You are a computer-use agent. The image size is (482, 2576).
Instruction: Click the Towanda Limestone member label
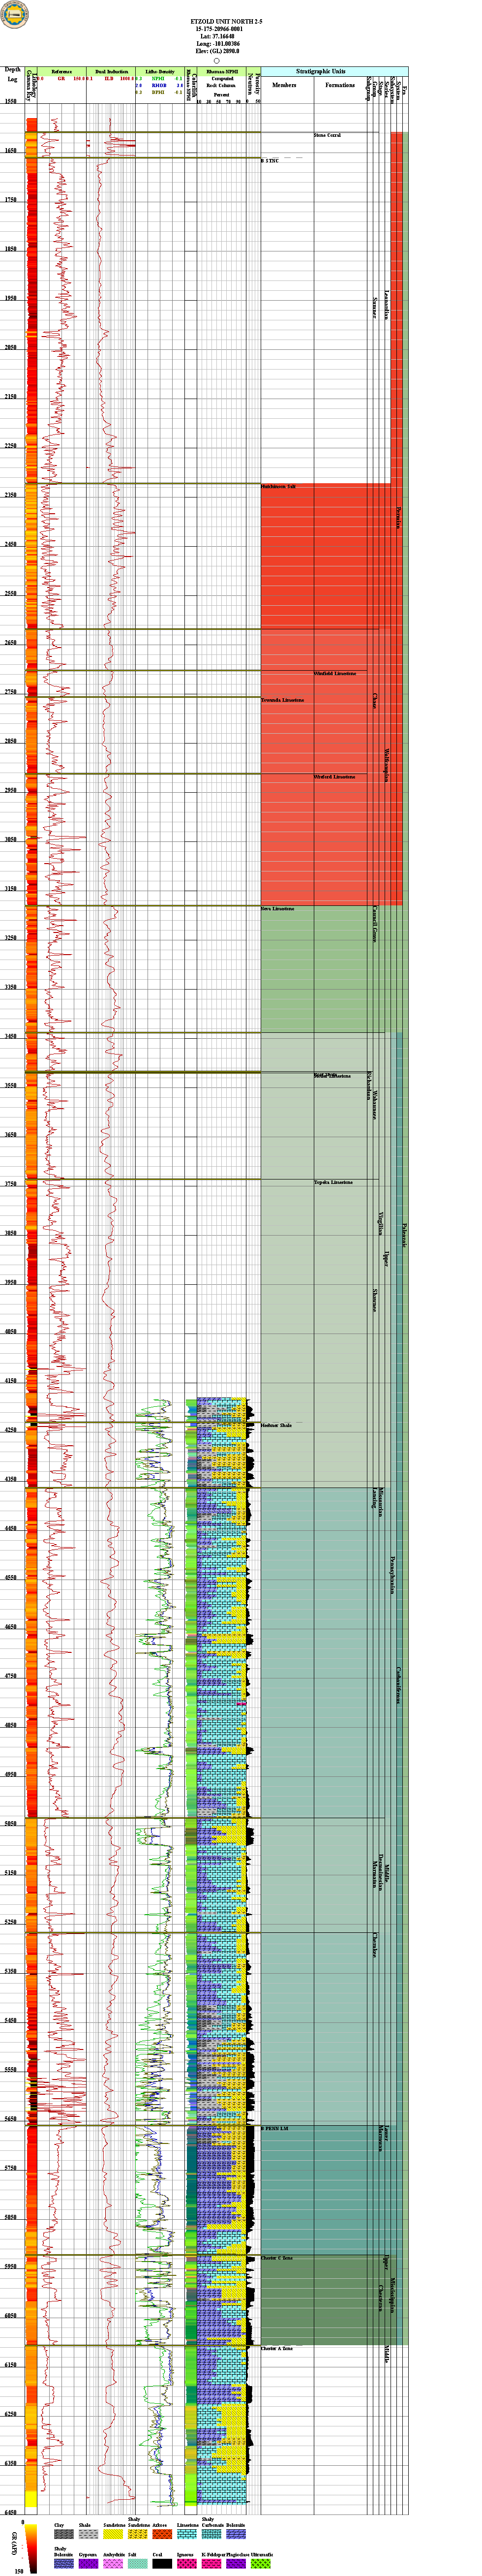283,700
